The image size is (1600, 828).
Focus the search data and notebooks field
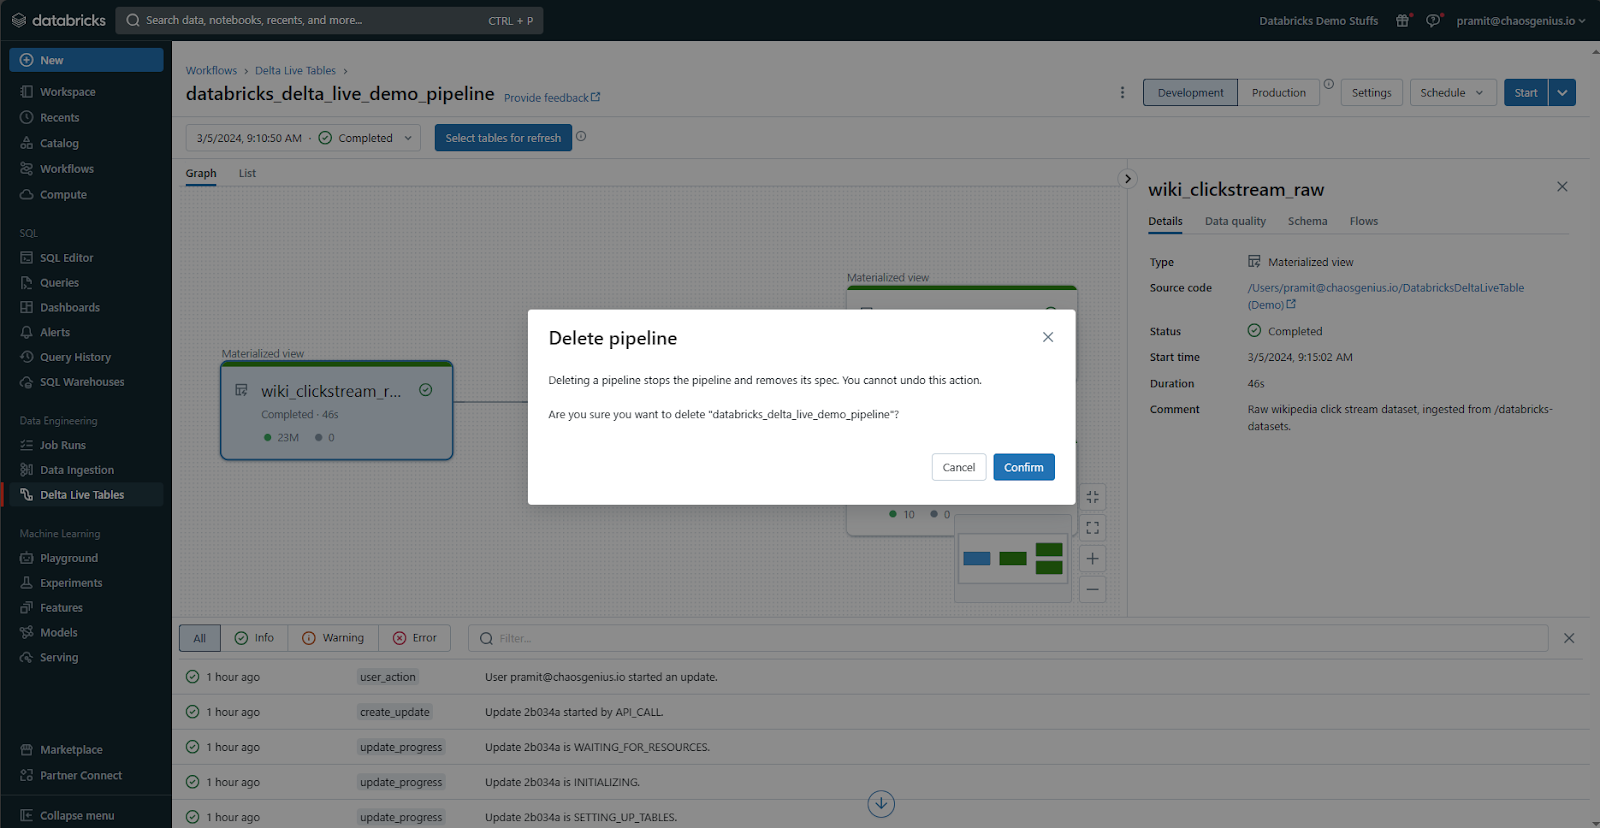(329, 20)
